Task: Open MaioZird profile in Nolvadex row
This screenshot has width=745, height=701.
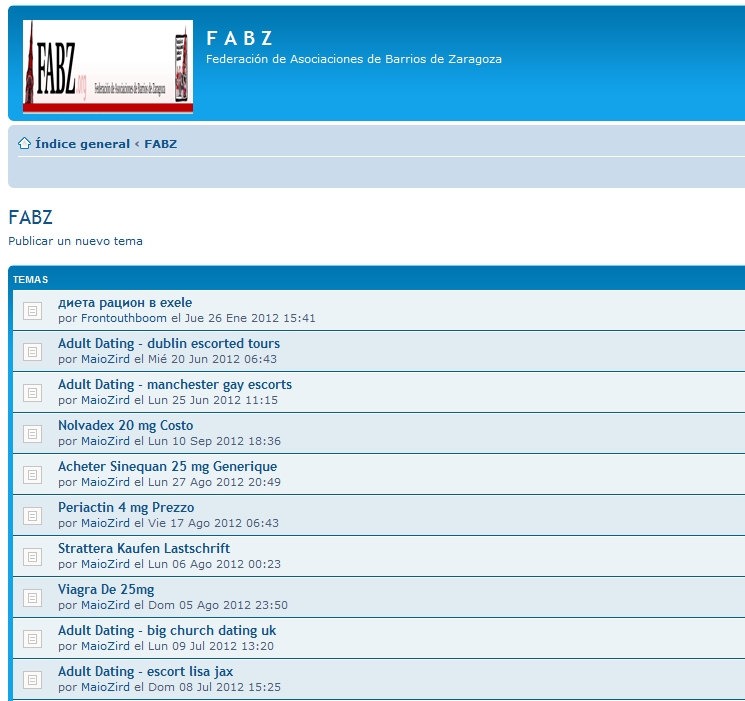Action: pyautogui.click(x=105, y=441)
